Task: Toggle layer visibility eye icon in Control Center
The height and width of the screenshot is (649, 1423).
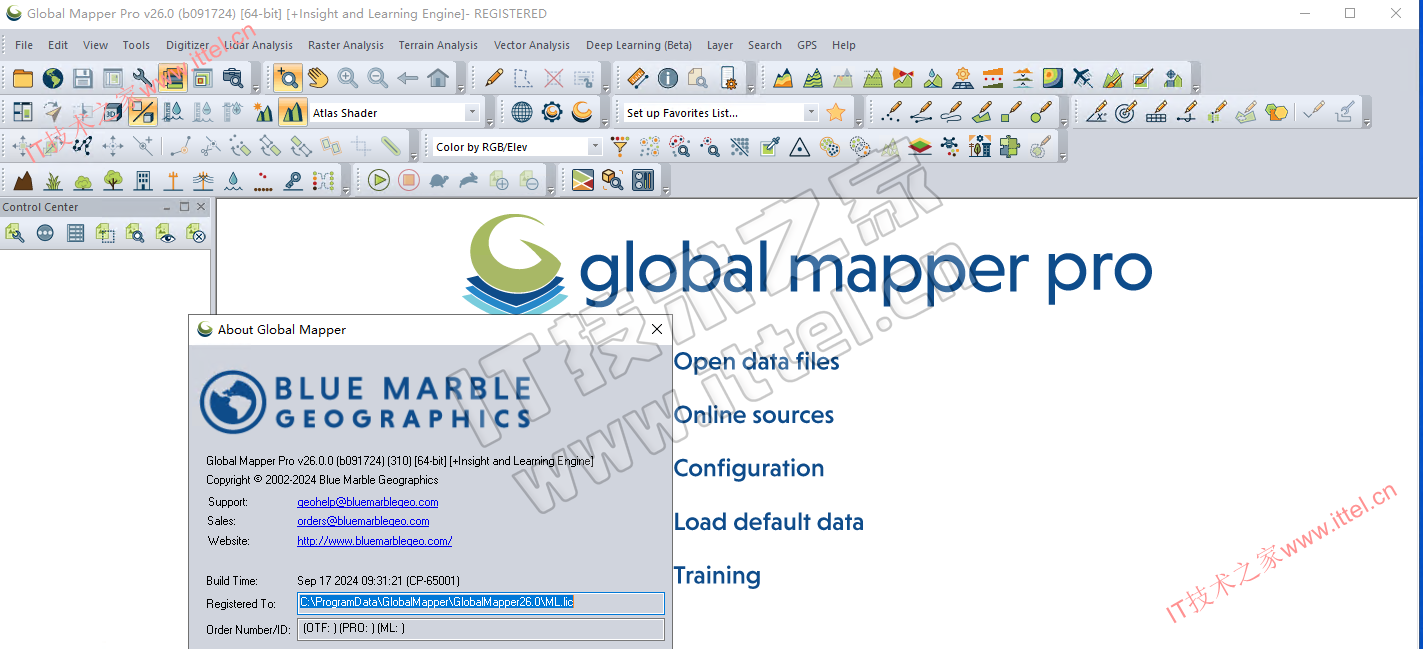Action: [x=166, y=233]
